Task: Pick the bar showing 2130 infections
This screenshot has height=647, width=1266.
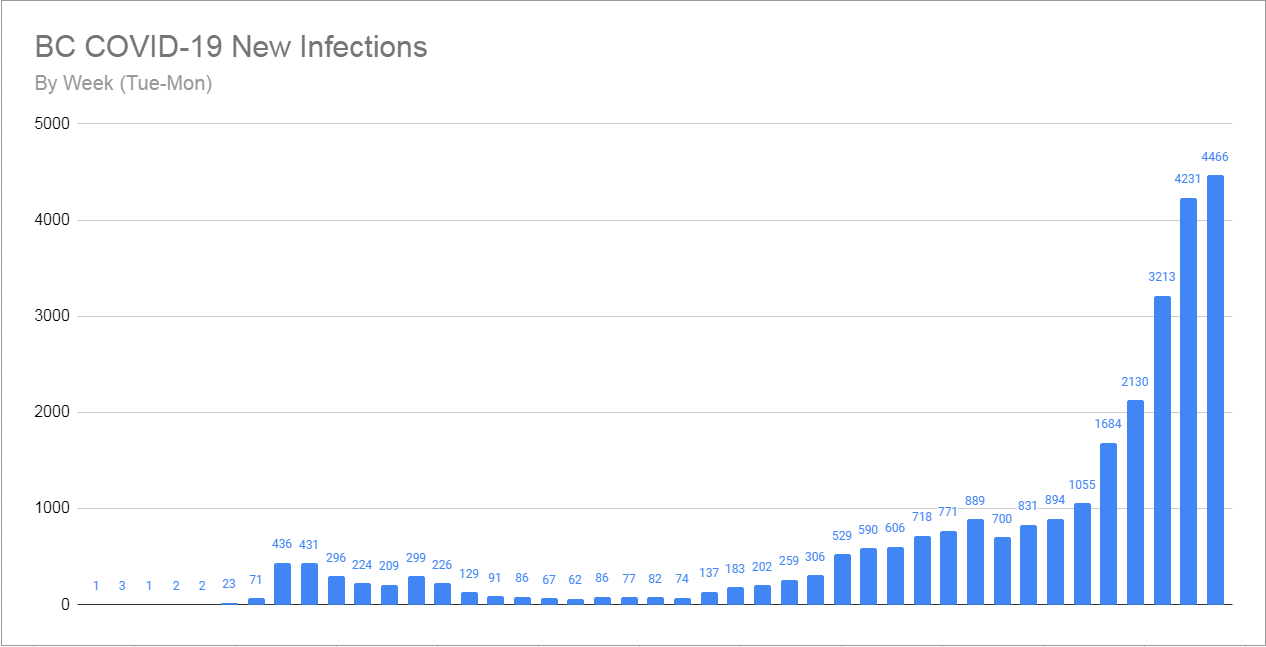Action: (1135, 502)
